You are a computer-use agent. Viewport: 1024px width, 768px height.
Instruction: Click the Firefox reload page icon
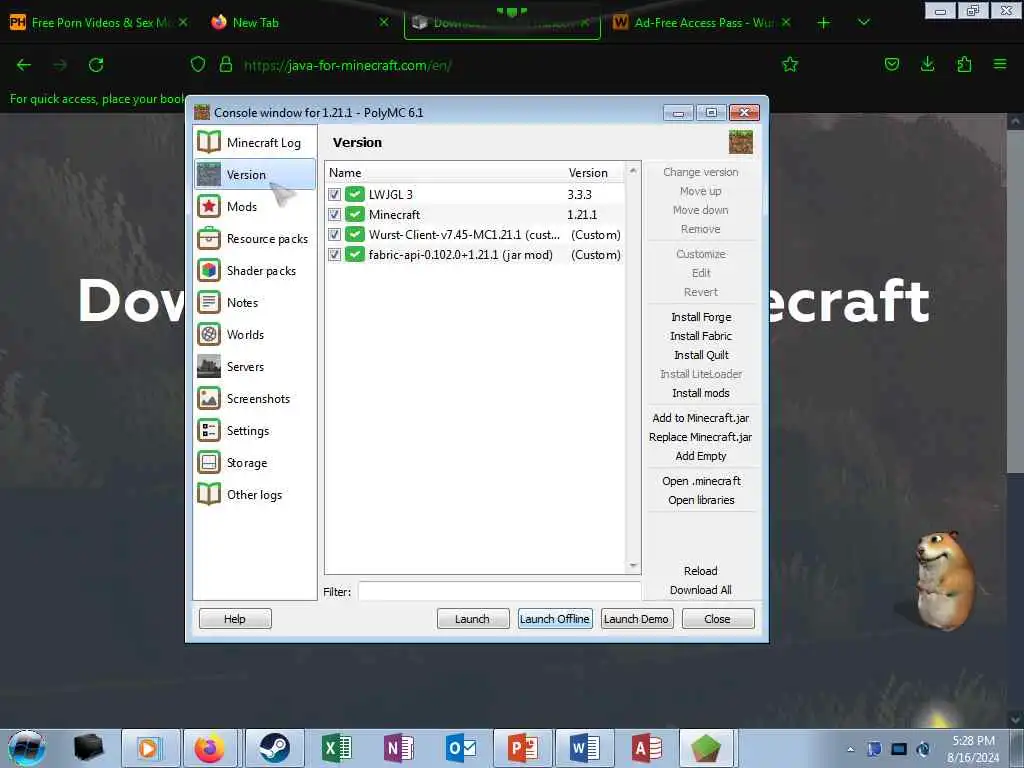pos(96,65)
